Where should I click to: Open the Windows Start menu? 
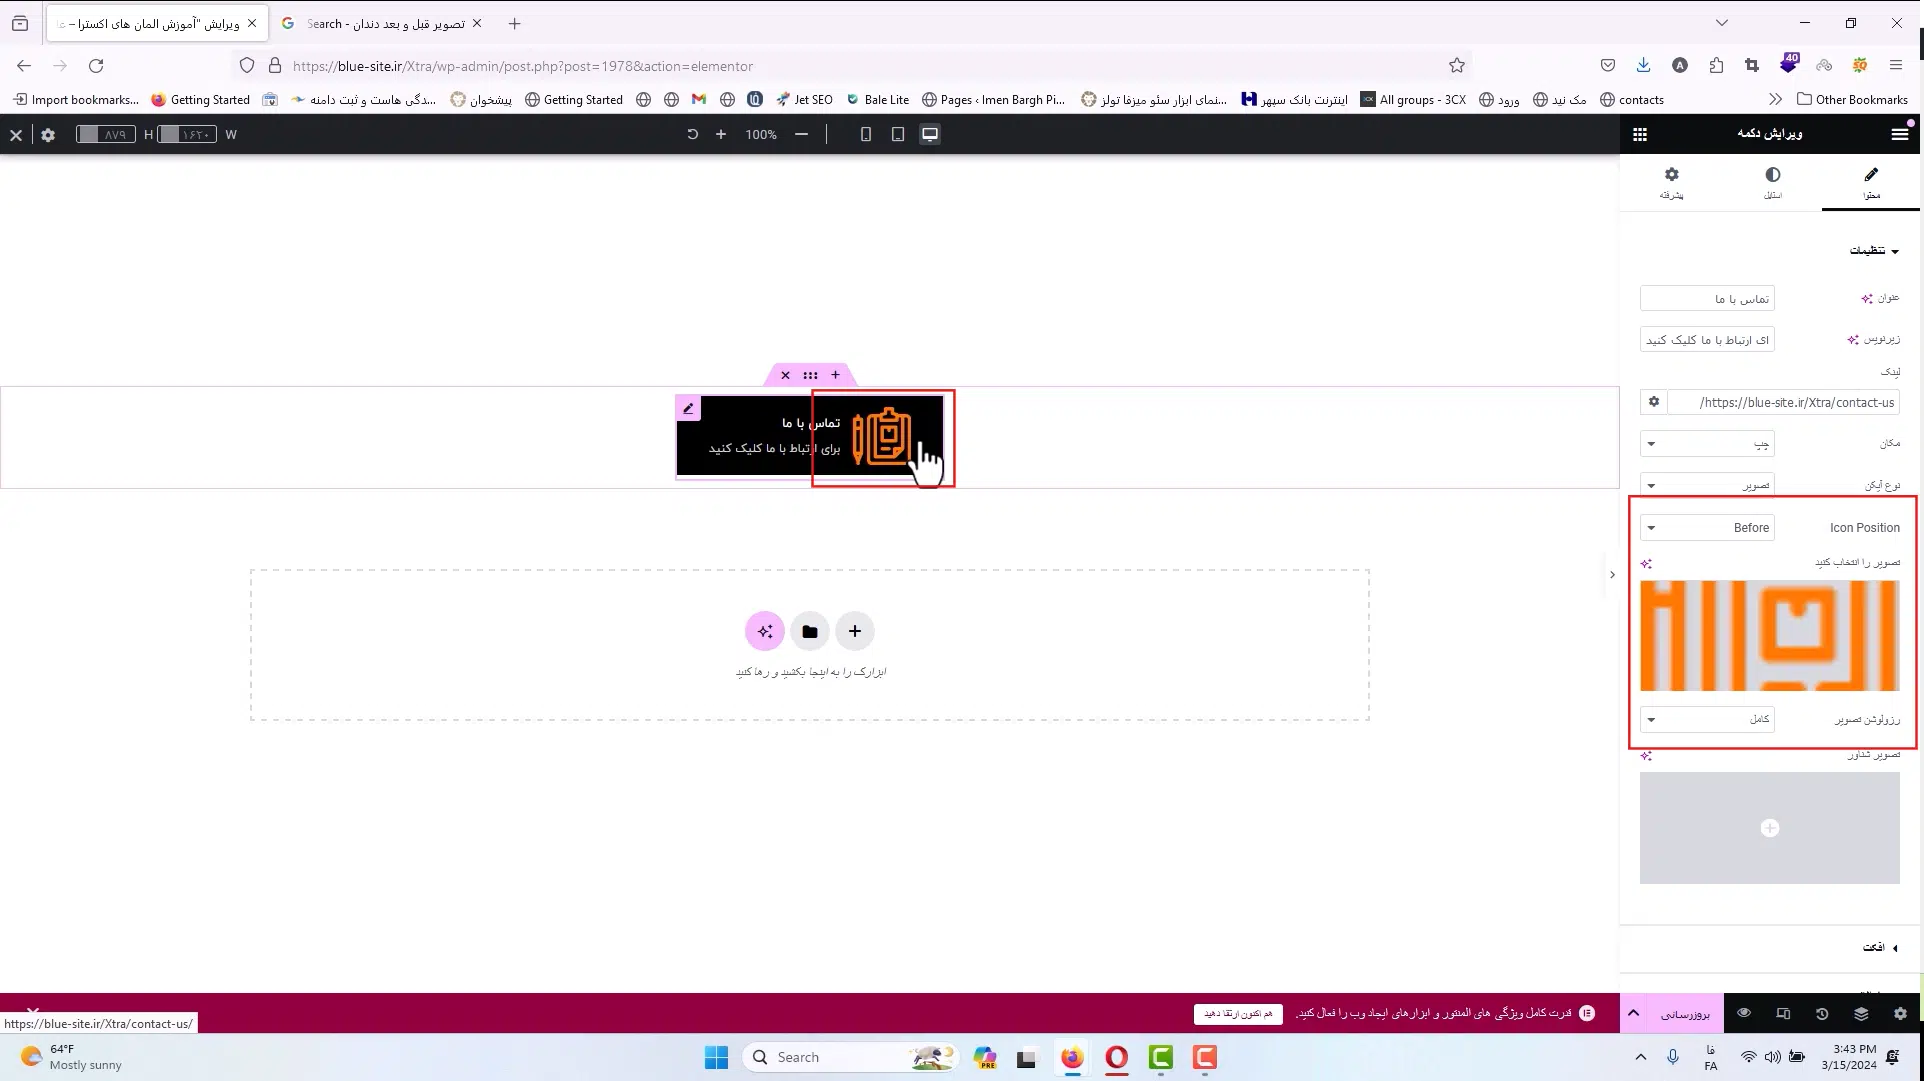pyautogui.click(x=716, y=1058)
